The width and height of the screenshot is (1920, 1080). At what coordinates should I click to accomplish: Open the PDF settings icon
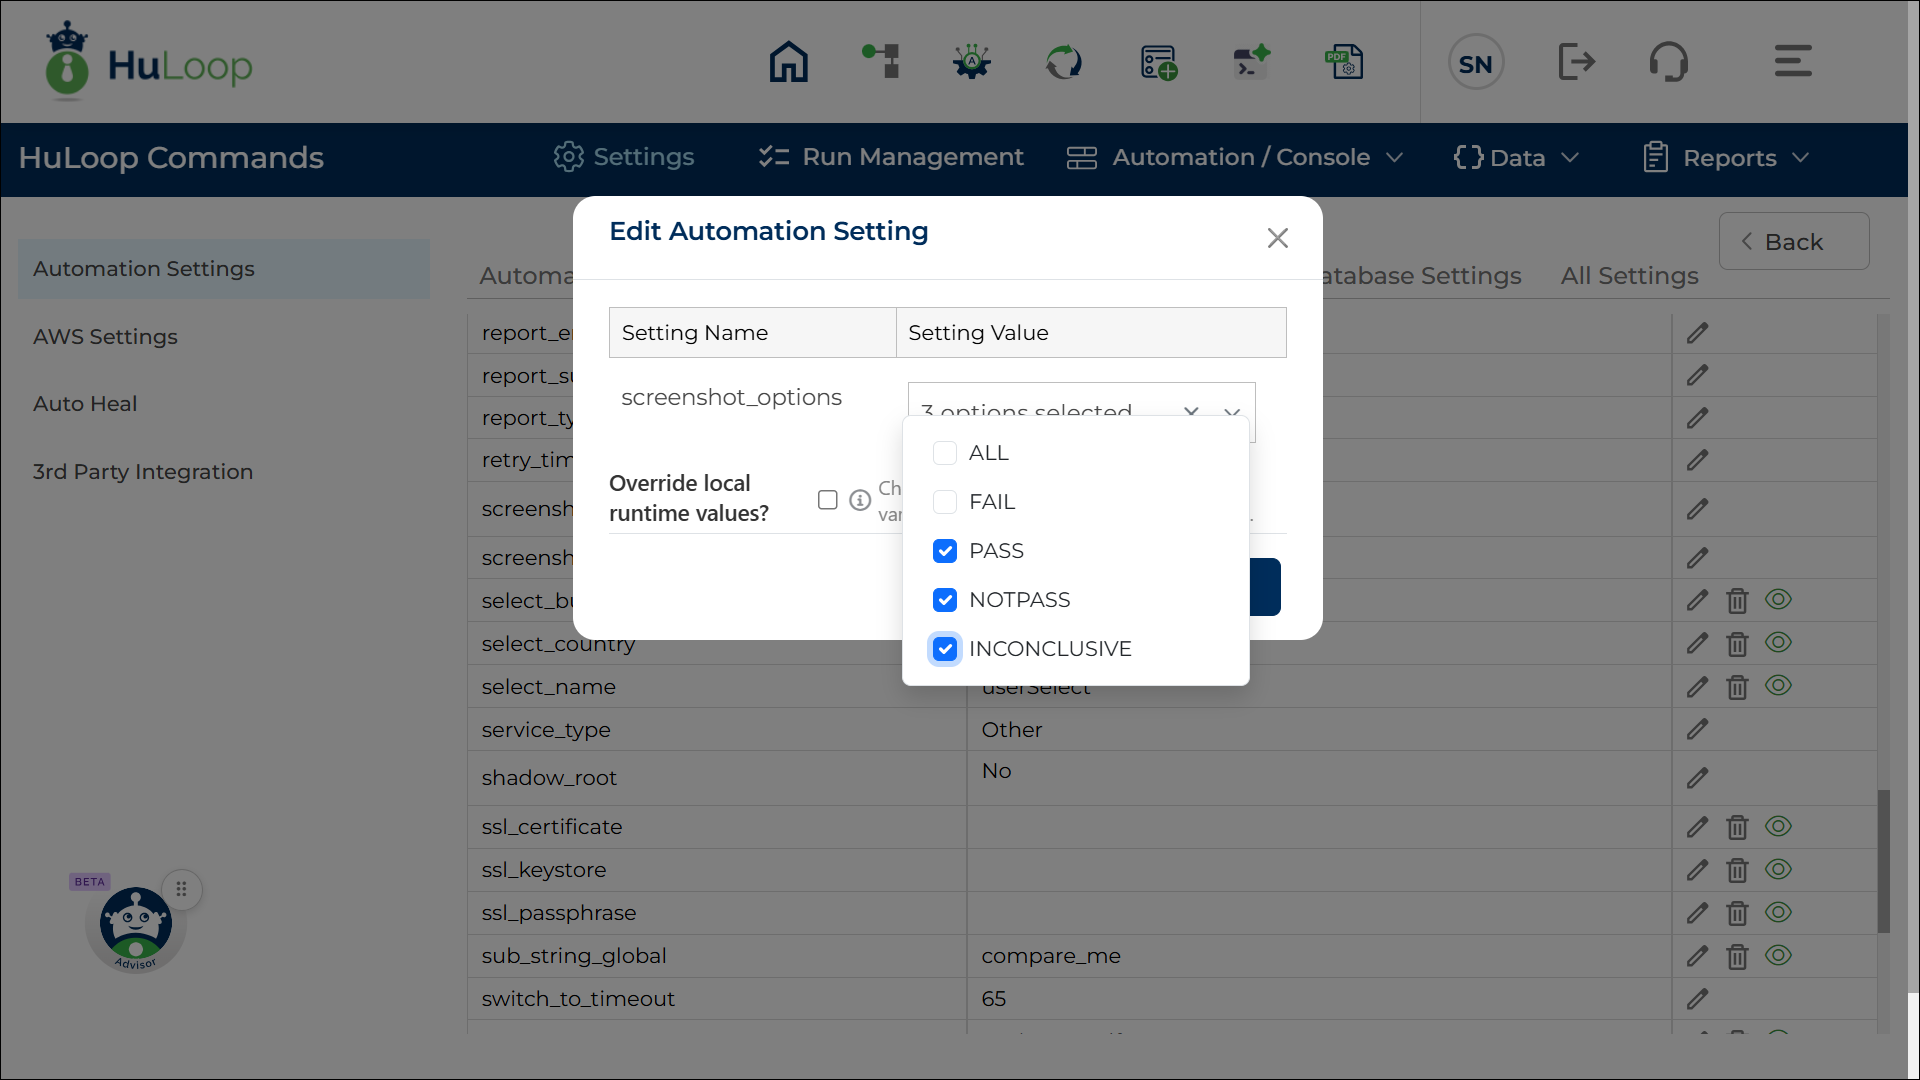click(1344, 62)
